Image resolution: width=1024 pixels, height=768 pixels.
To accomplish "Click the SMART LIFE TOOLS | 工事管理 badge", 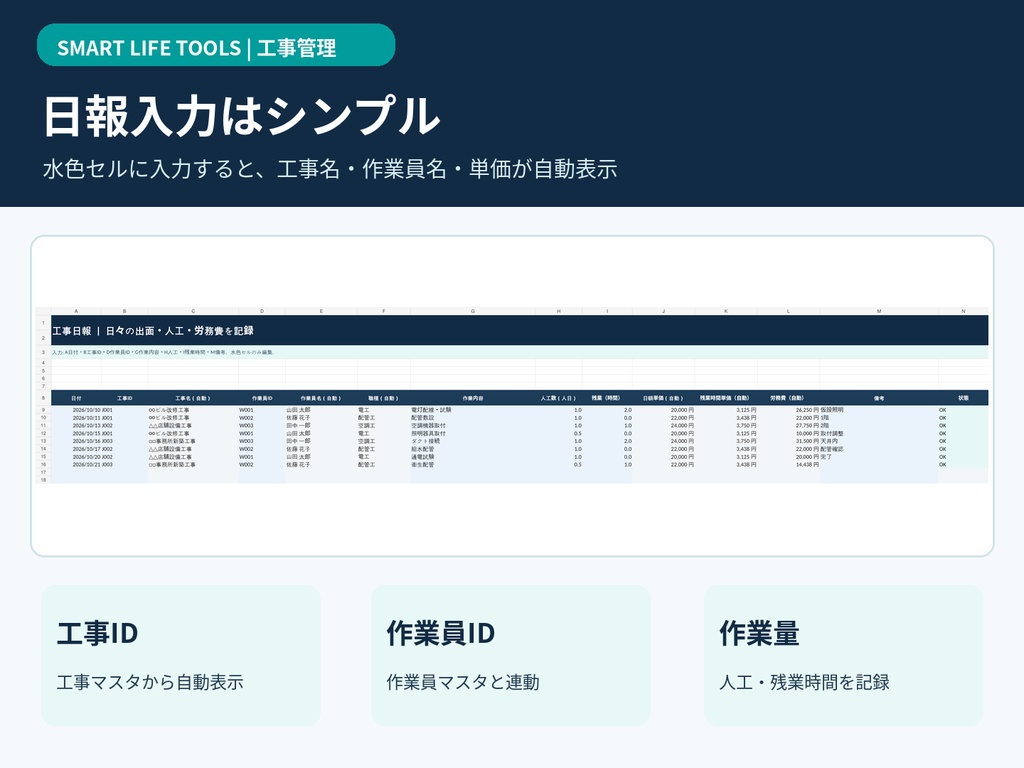I will (x=216, y=45).
